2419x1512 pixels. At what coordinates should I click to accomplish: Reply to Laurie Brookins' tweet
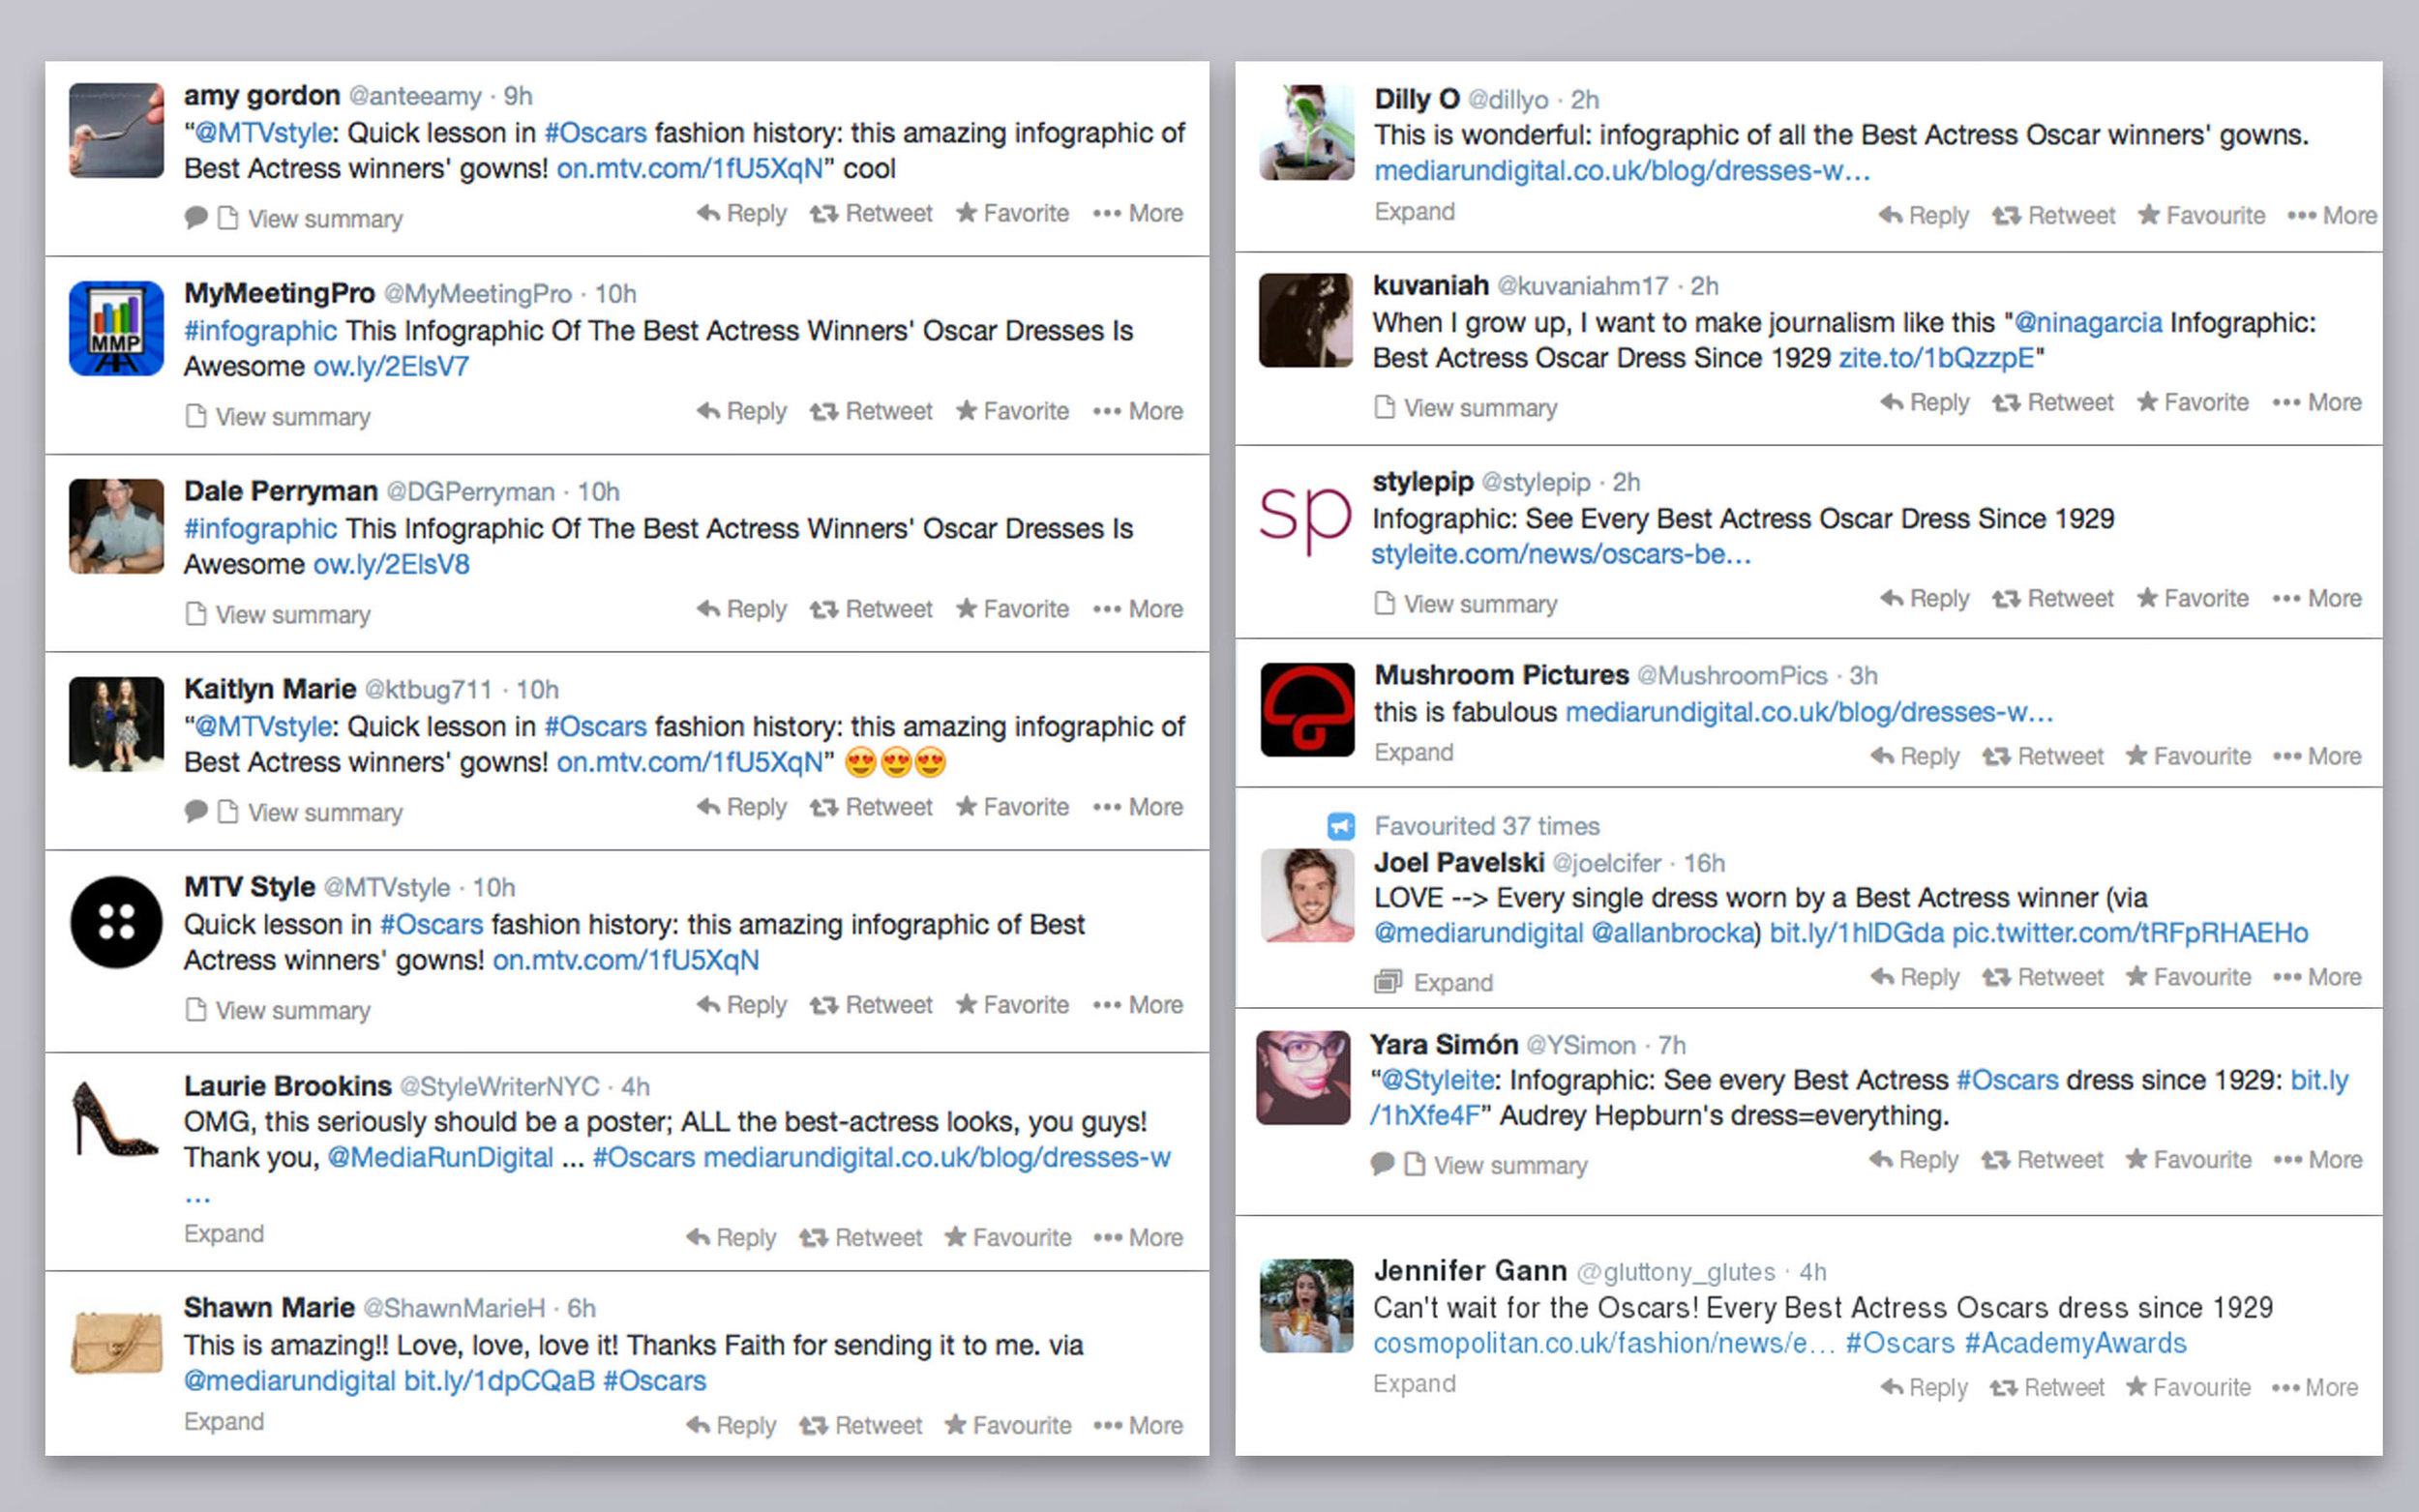tap(731, 1237)
